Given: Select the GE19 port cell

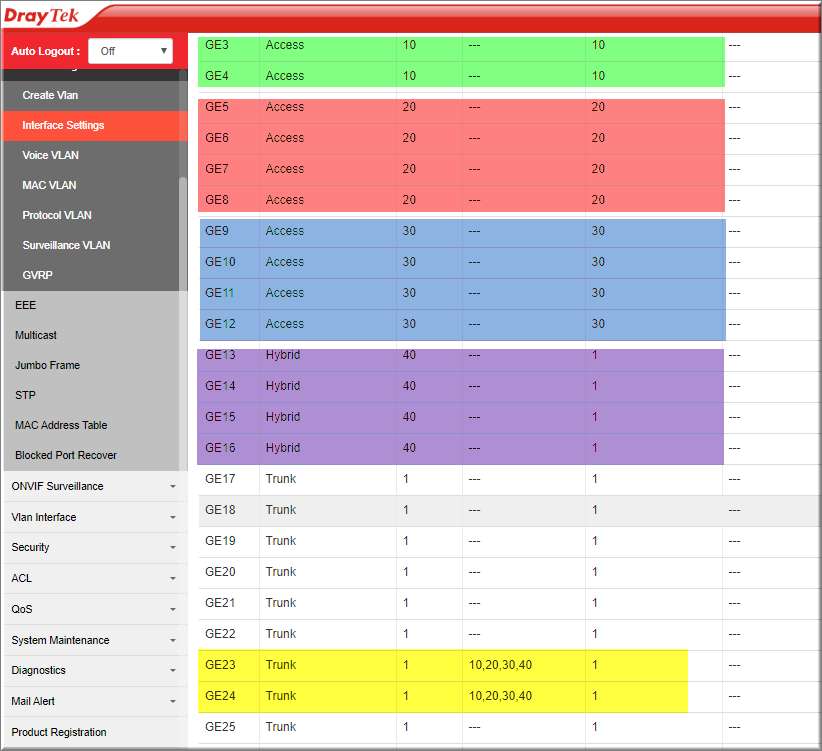Looking at the screenshot, I should click(229, 541).
